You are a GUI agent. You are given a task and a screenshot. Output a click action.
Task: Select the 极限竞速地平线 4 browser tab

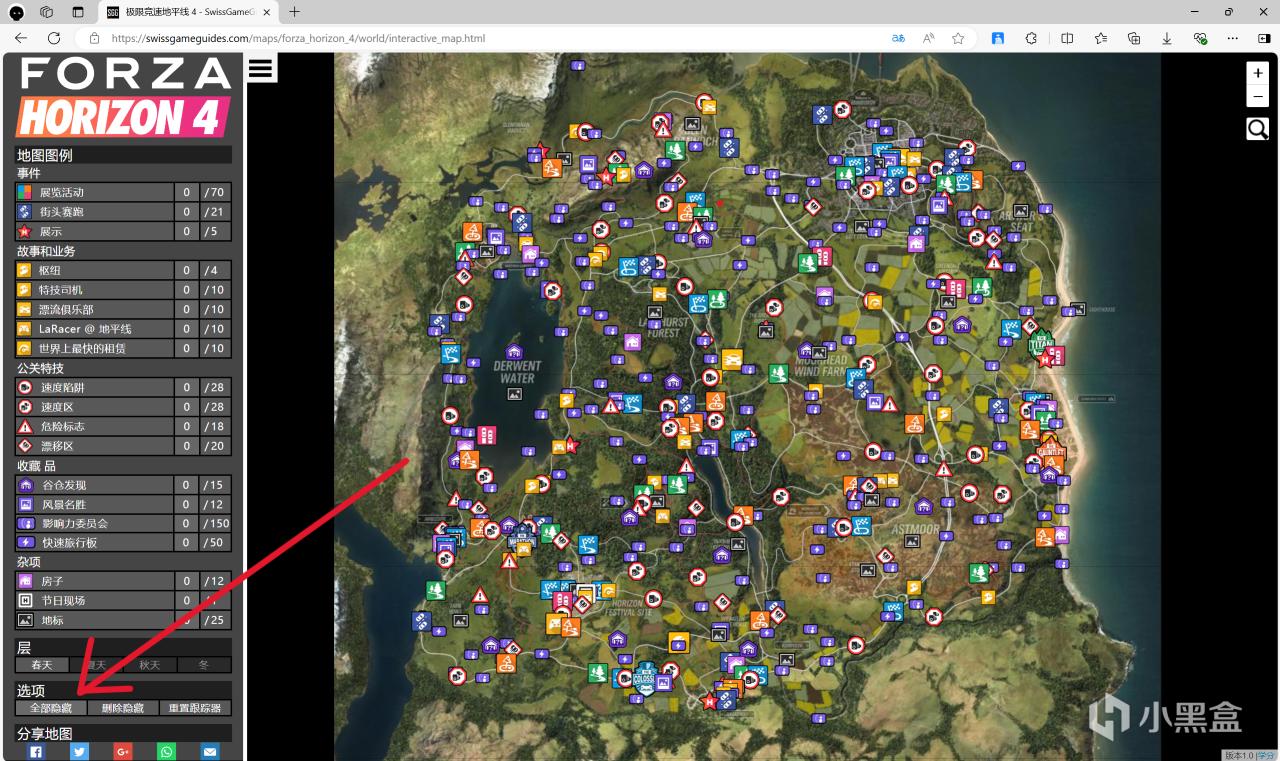coord(188,12)
